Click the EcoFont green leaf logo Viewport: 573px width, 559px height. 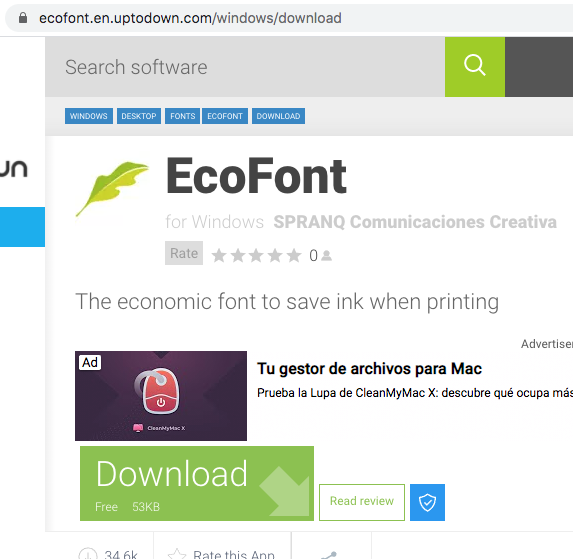click(x=113, y=188)
